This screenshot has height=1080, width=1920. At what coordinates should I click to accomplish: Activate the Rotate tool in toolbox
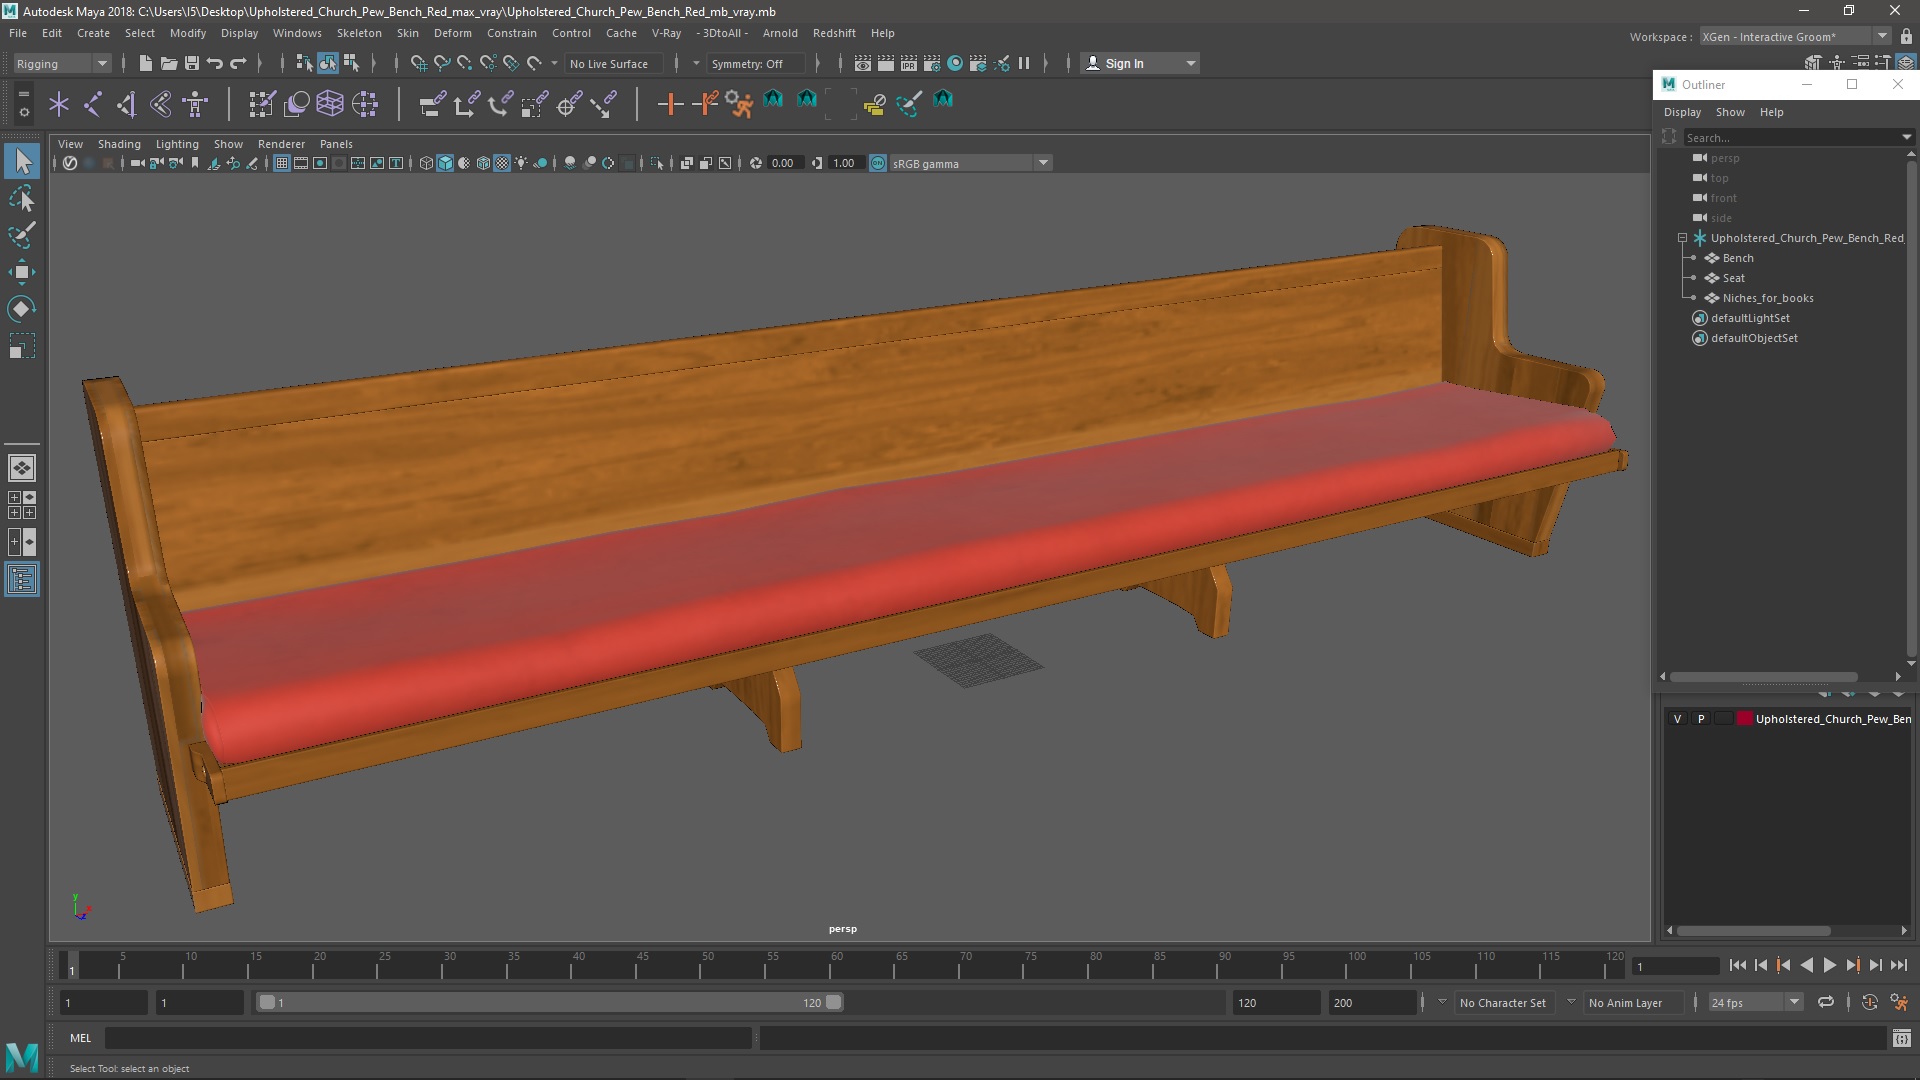point(22,309)
